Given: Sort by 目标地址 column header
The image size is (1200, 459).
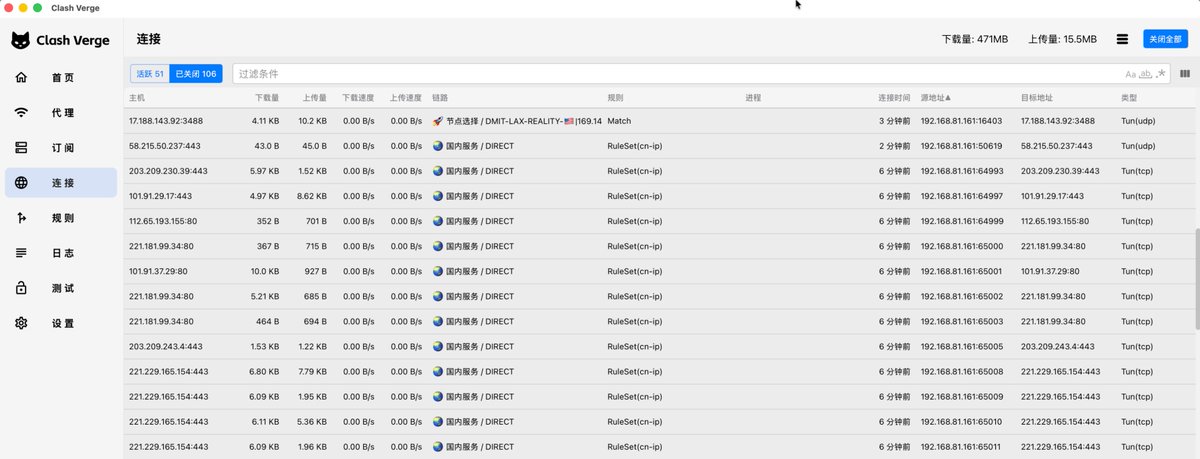Looking at the screenshot, I should [x=1036, y=98].
